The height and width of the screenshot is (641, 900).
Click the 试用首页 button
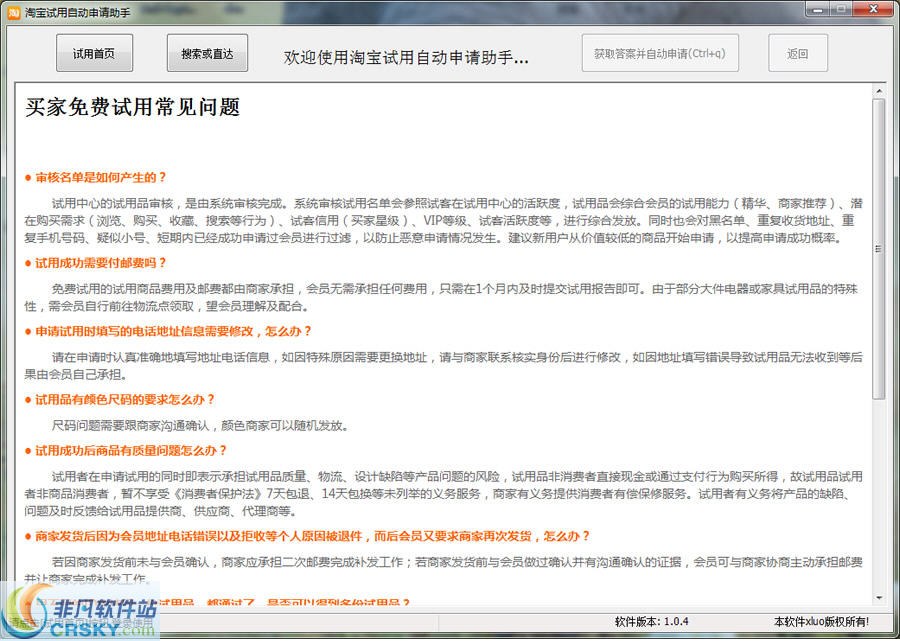(x=94, y=53)
